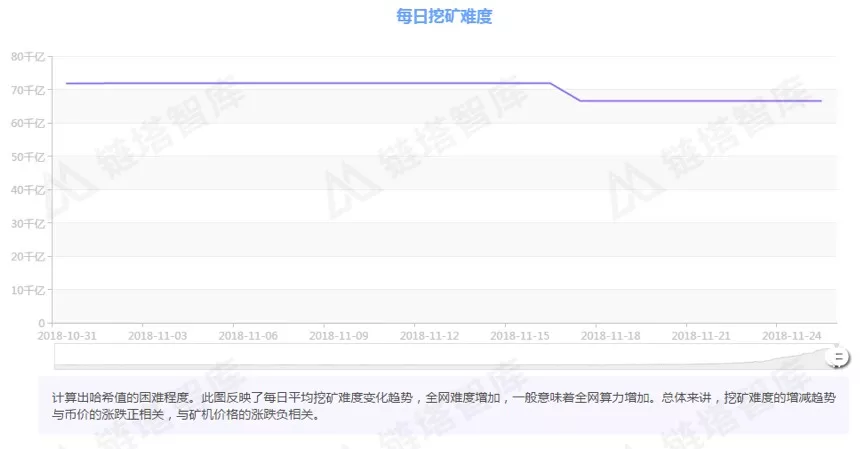
Task: Click y-axis label 40千亿
Action: pos(28,190)
